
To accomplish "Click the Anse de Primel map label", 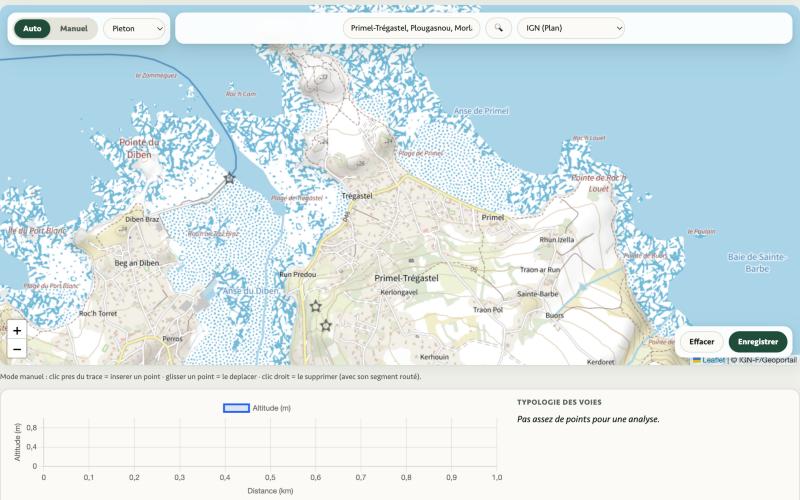I will [481, 111].
